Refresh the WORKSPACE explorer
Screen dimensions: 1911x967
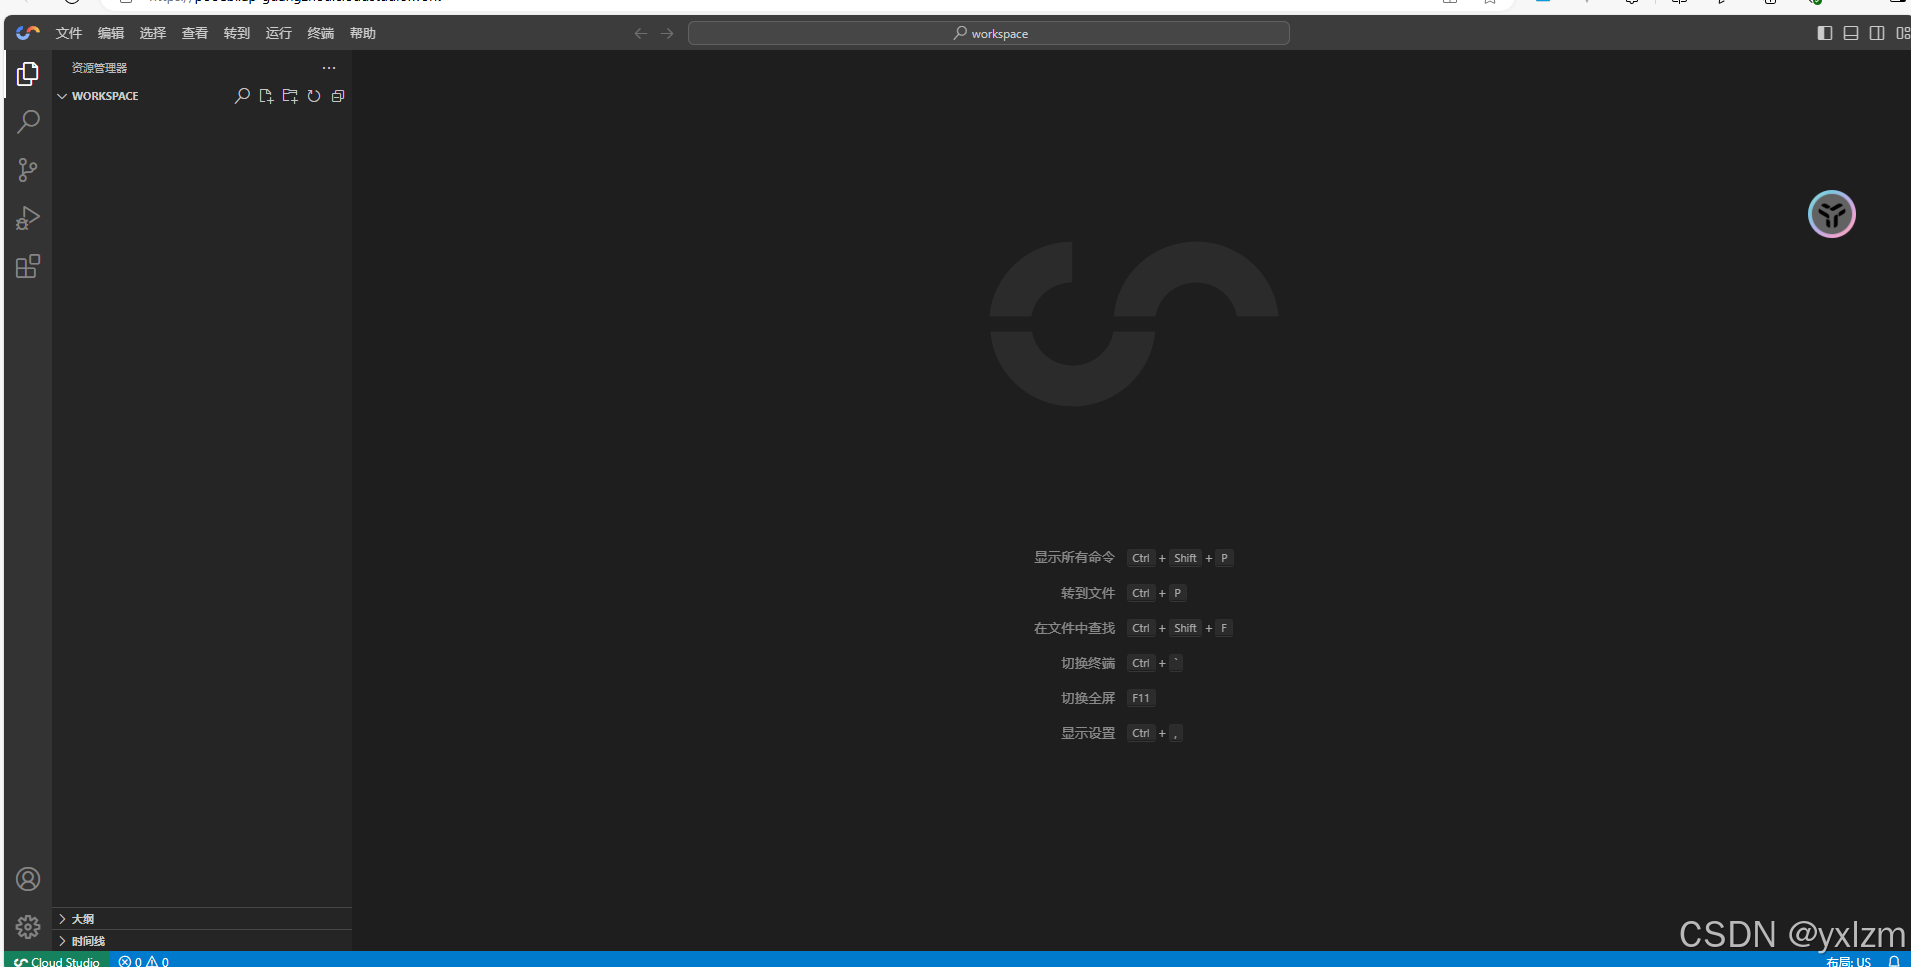point(314,96)
